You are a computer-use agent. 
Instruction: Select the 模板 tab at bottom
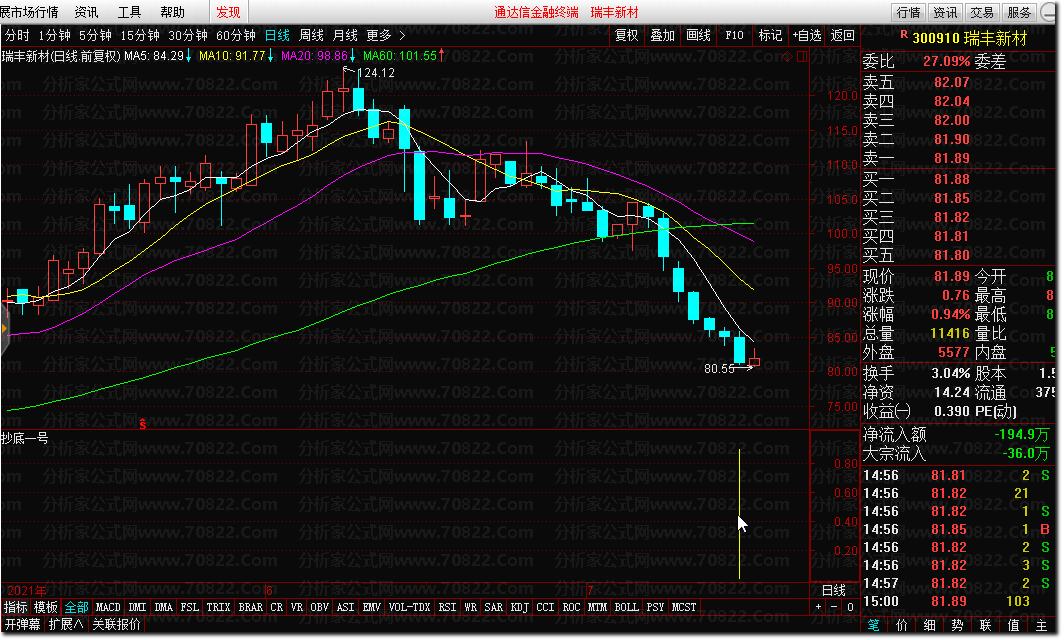tap(46, 607)
